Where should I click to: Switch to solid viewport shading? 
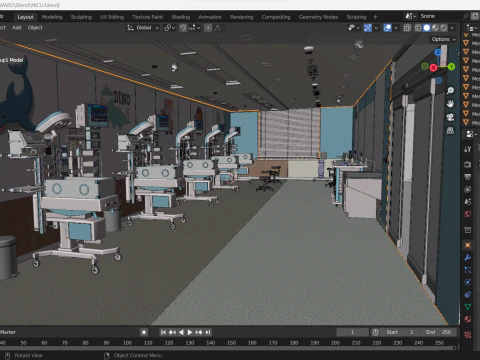427,28
